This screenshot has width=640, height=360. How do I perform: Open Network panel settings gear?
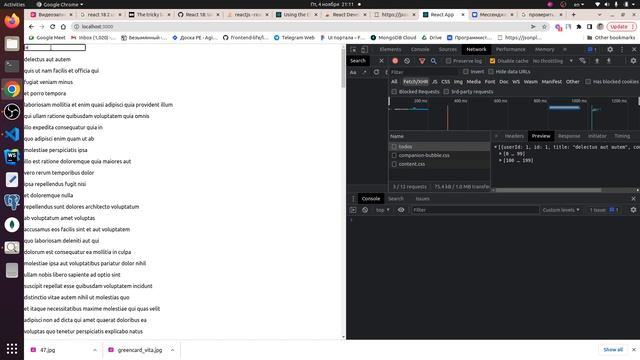click(633, 61)
